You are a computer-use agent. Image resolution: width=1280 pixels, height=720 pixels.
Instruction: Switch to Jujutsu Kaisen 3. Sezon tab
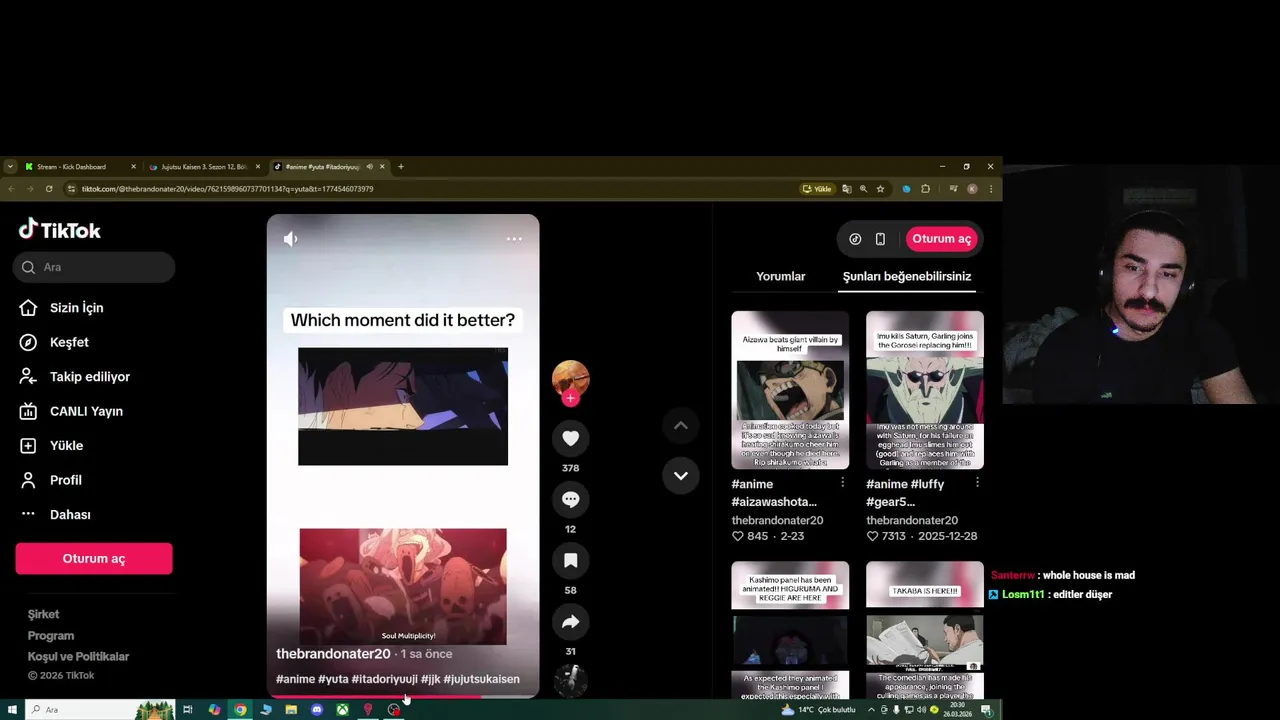click(203, 167)
